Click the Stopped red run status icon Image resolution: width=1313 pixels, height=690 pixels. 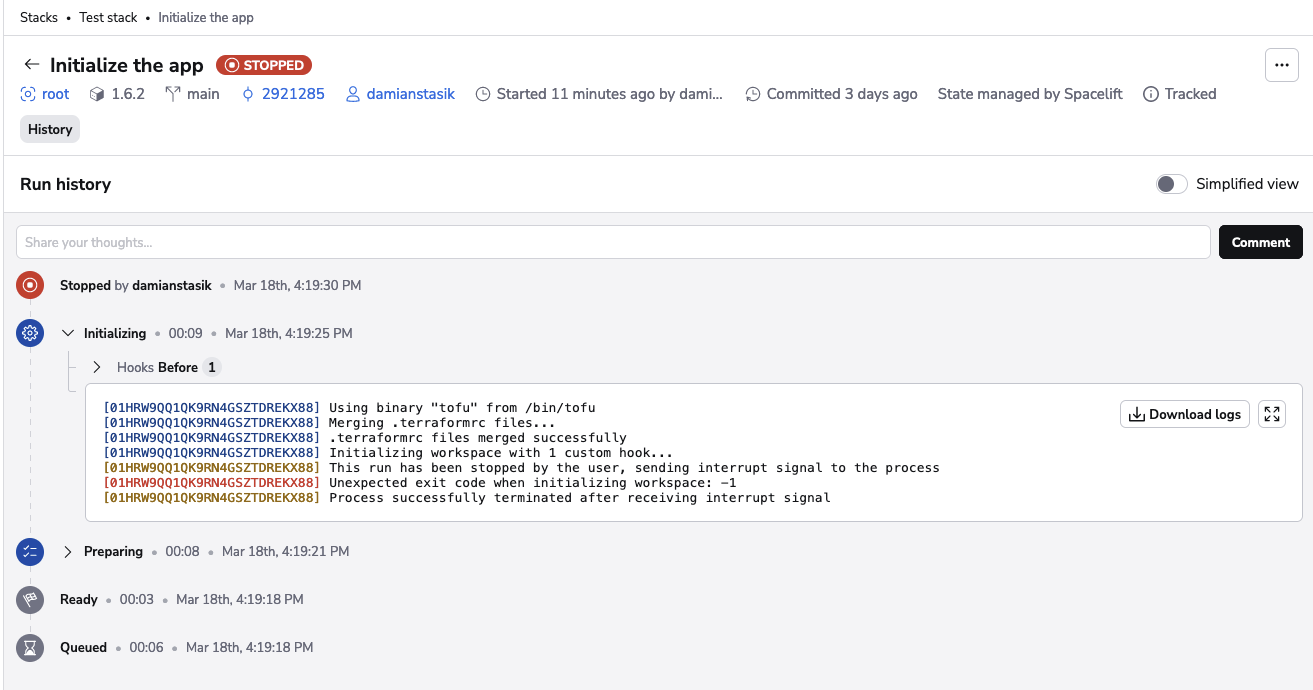(29, 285)
